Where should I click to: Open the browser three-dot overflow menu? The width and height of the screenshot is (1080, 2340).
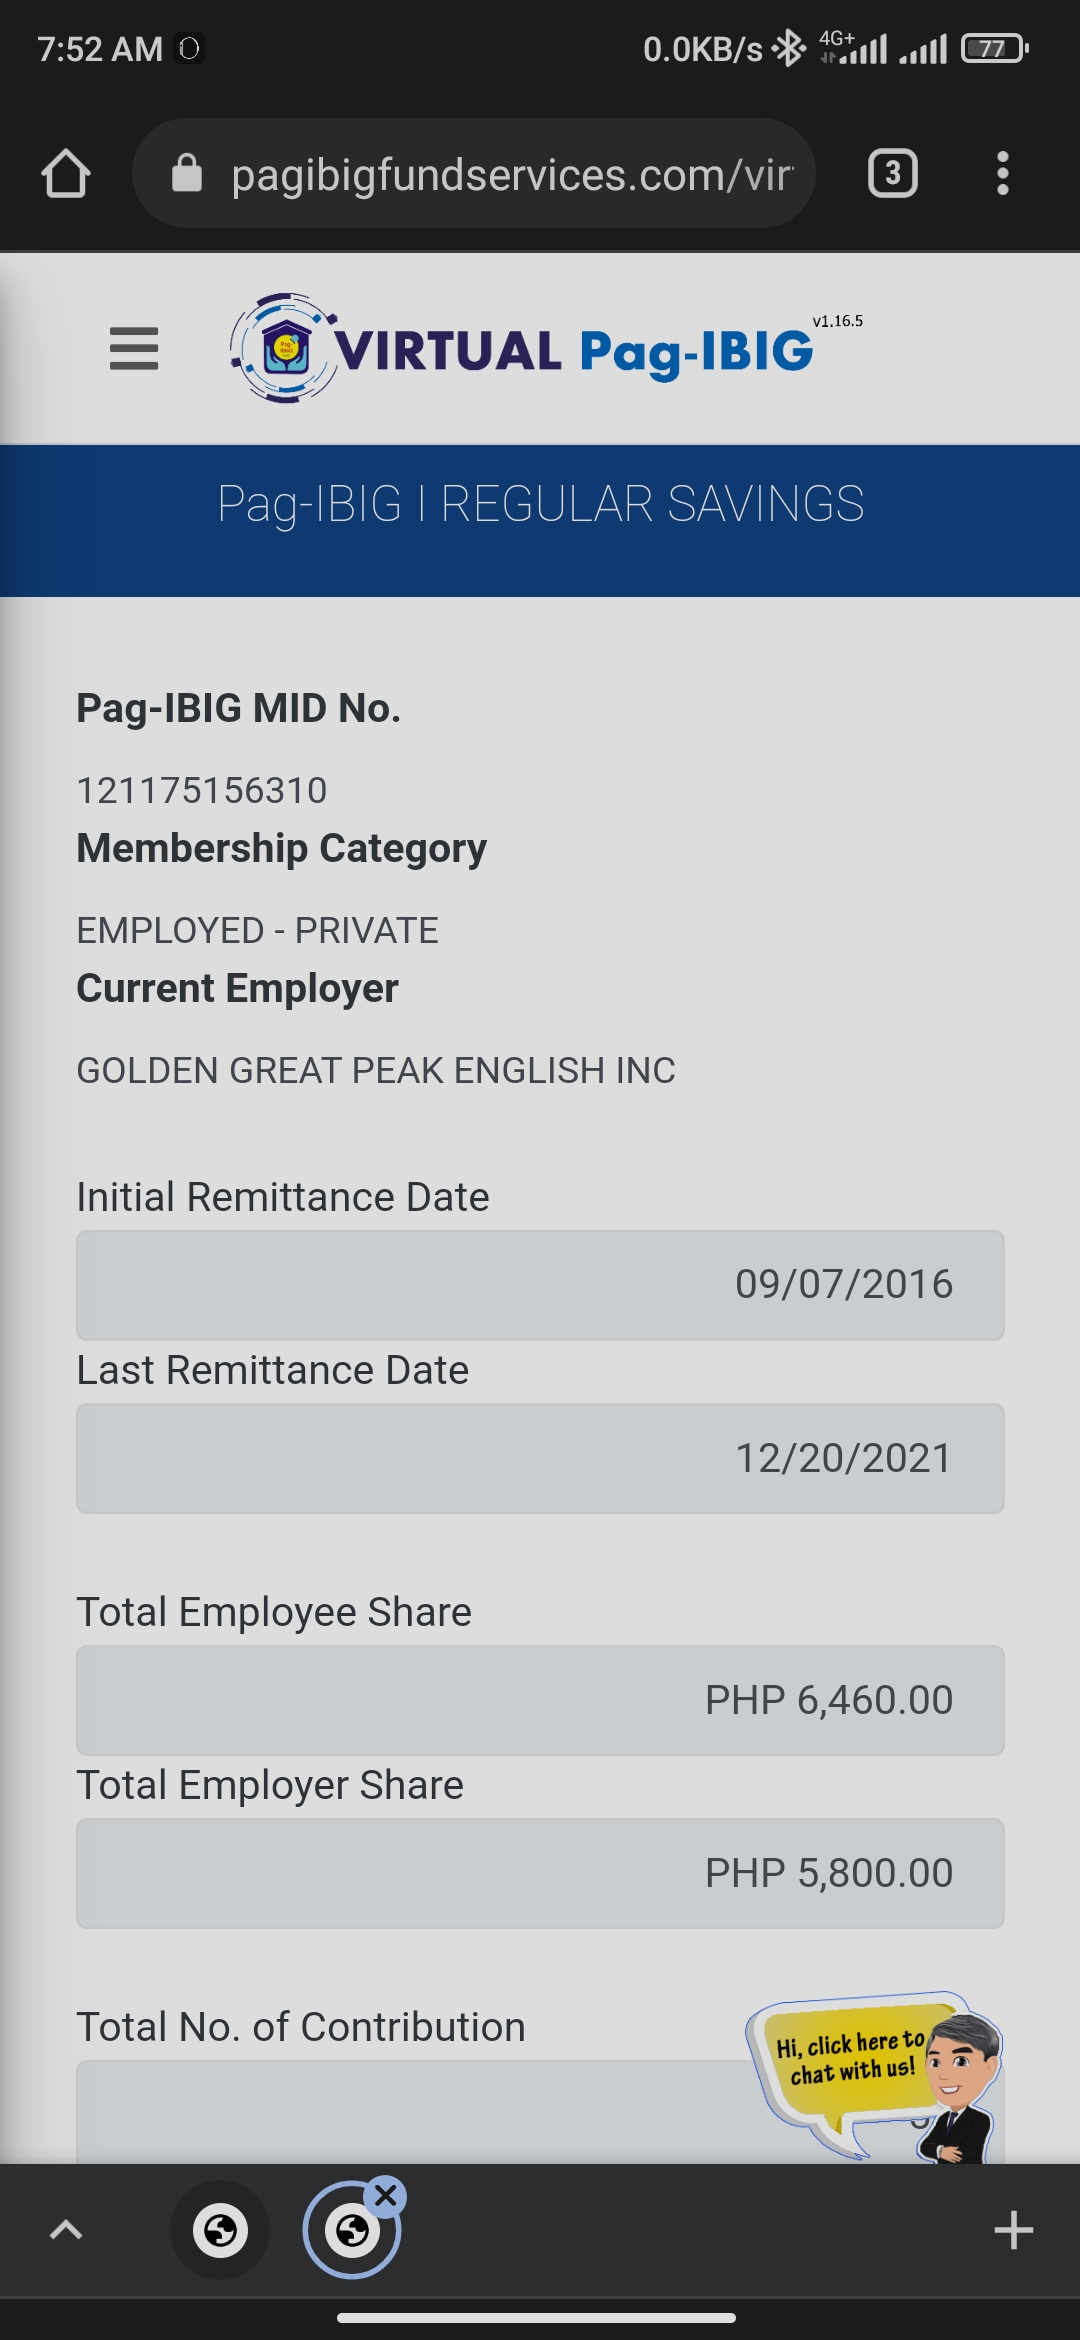(x=1002, y=174)
